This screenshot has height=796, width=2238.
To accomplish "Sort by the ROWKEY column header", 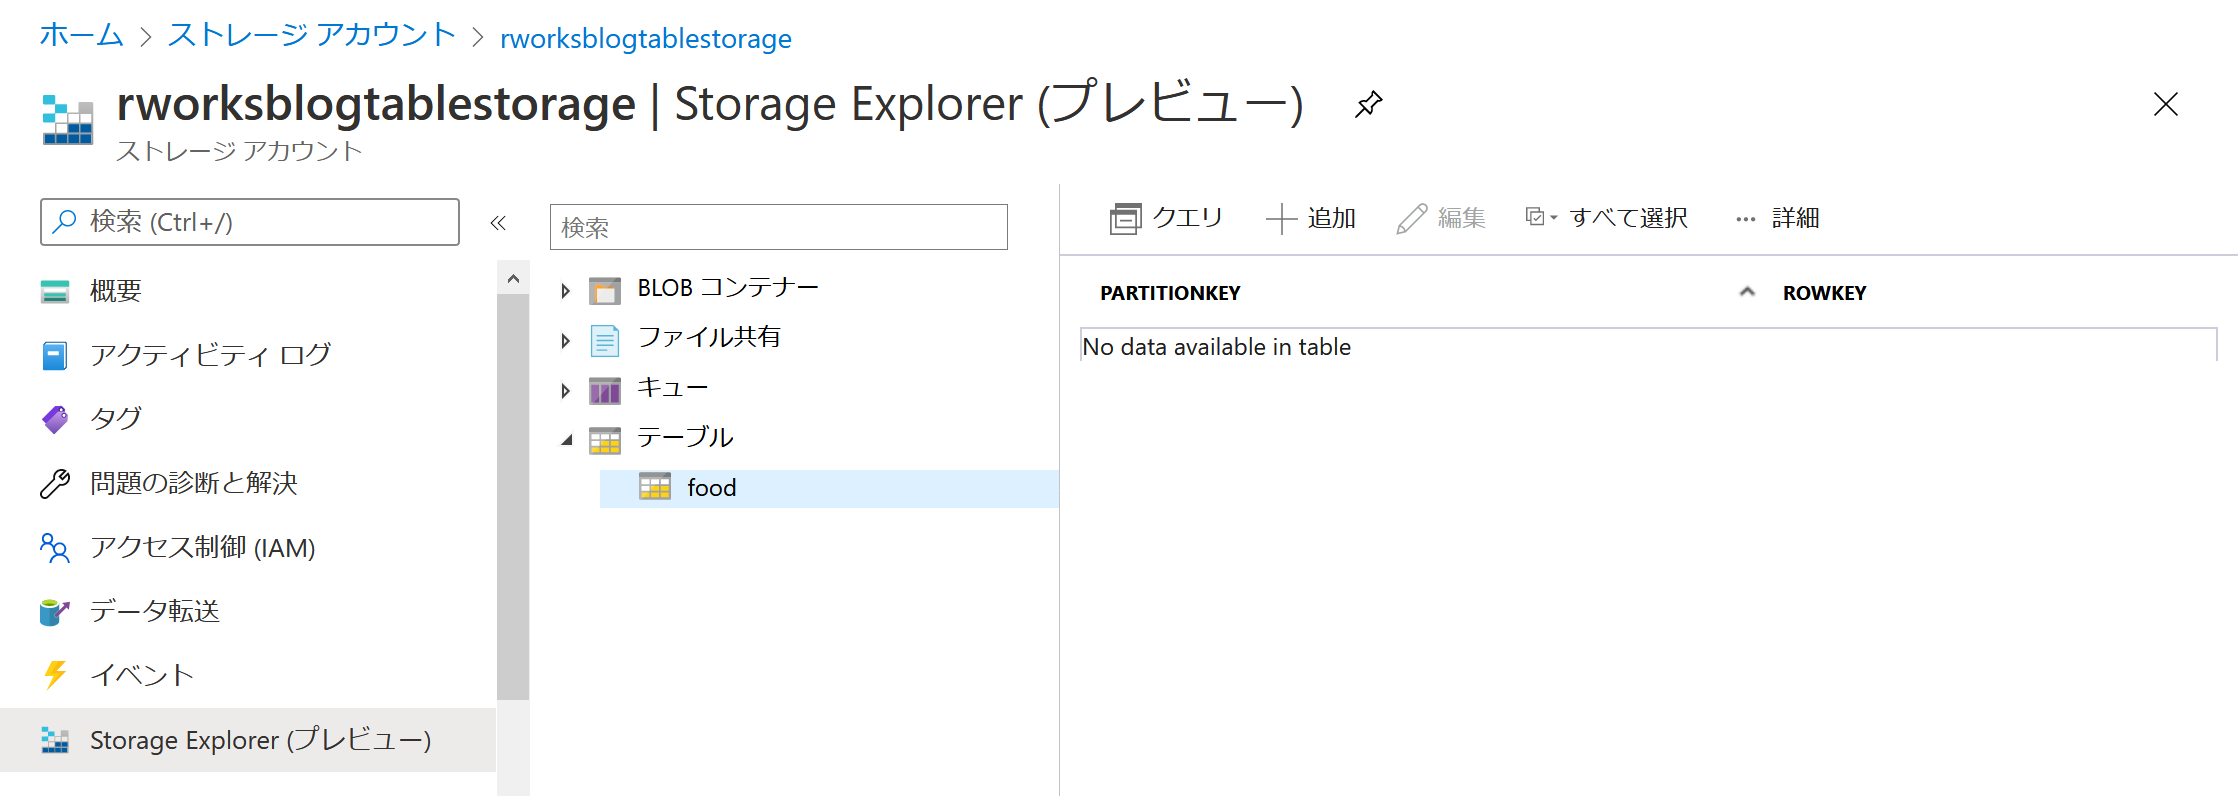I will tap(1824, 293).
